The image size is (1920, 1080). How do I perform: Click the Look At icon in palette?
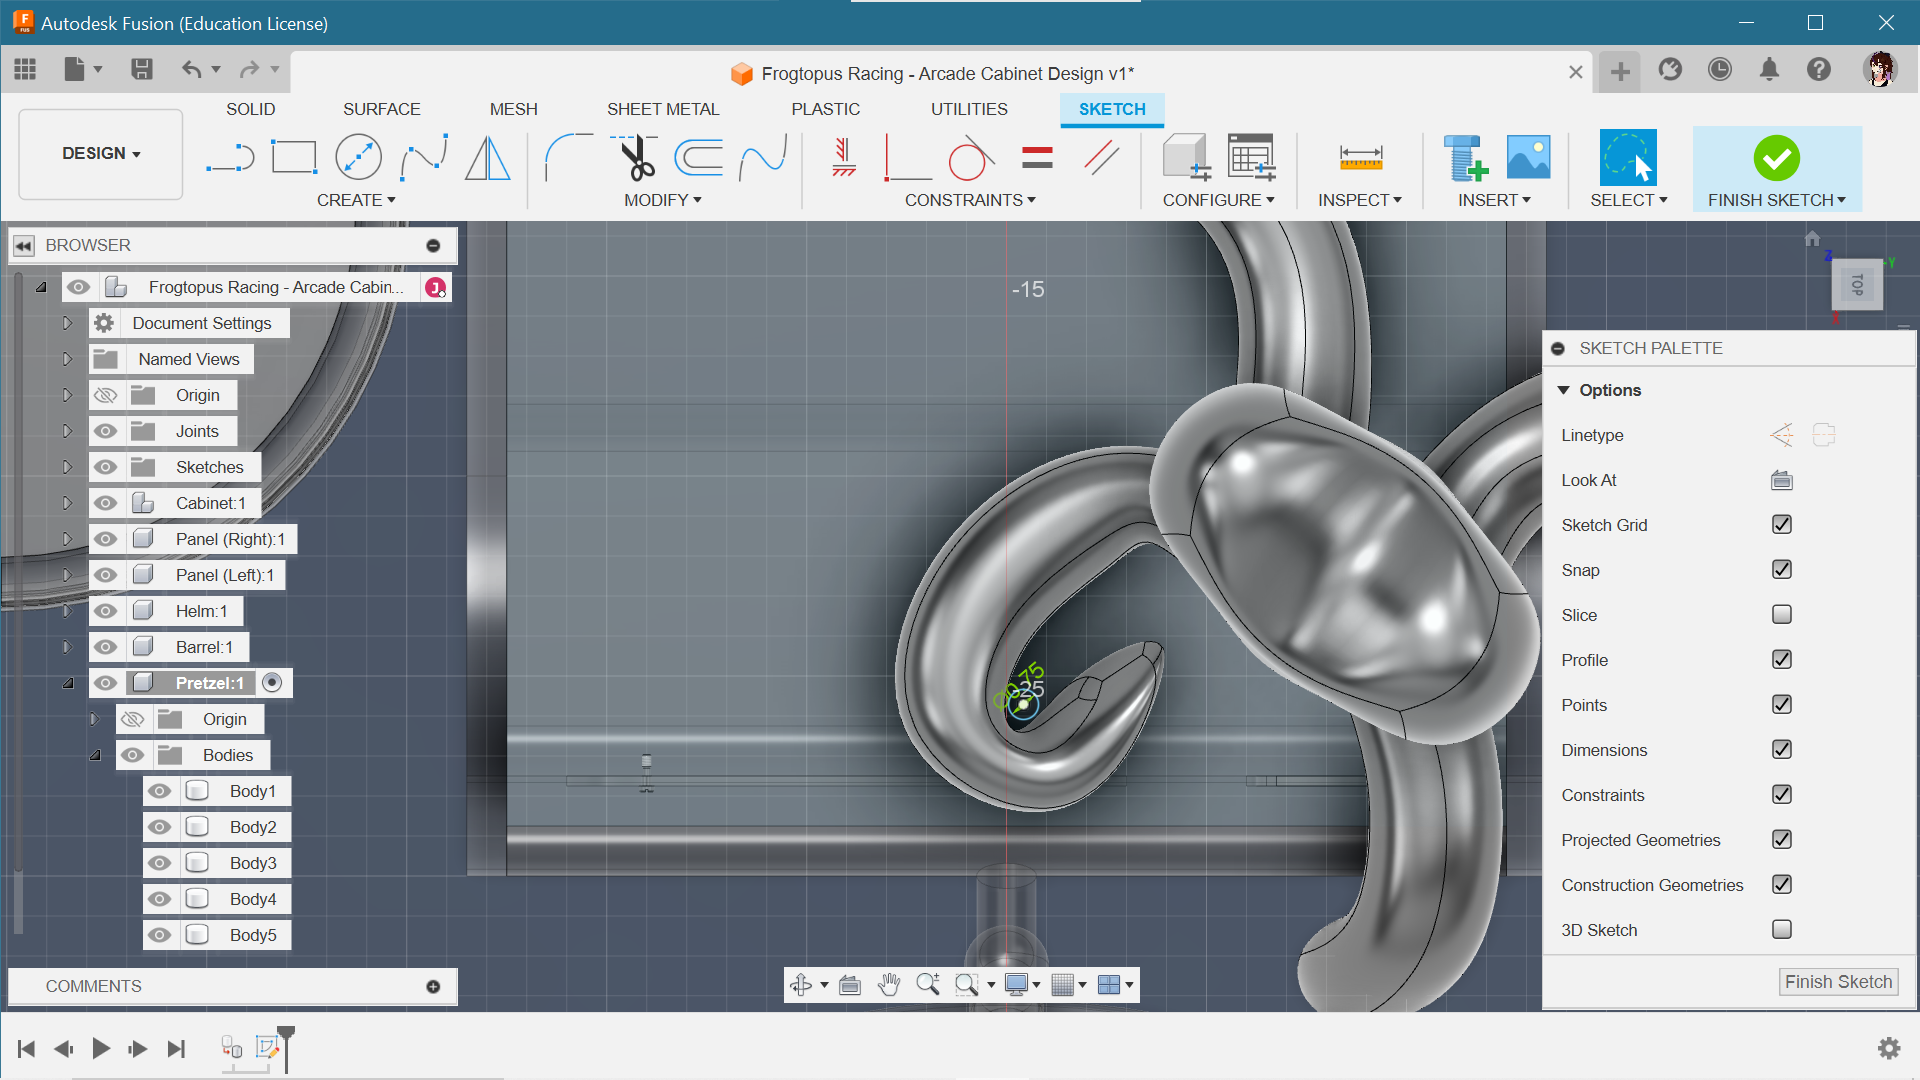[x=1782, y=480]
